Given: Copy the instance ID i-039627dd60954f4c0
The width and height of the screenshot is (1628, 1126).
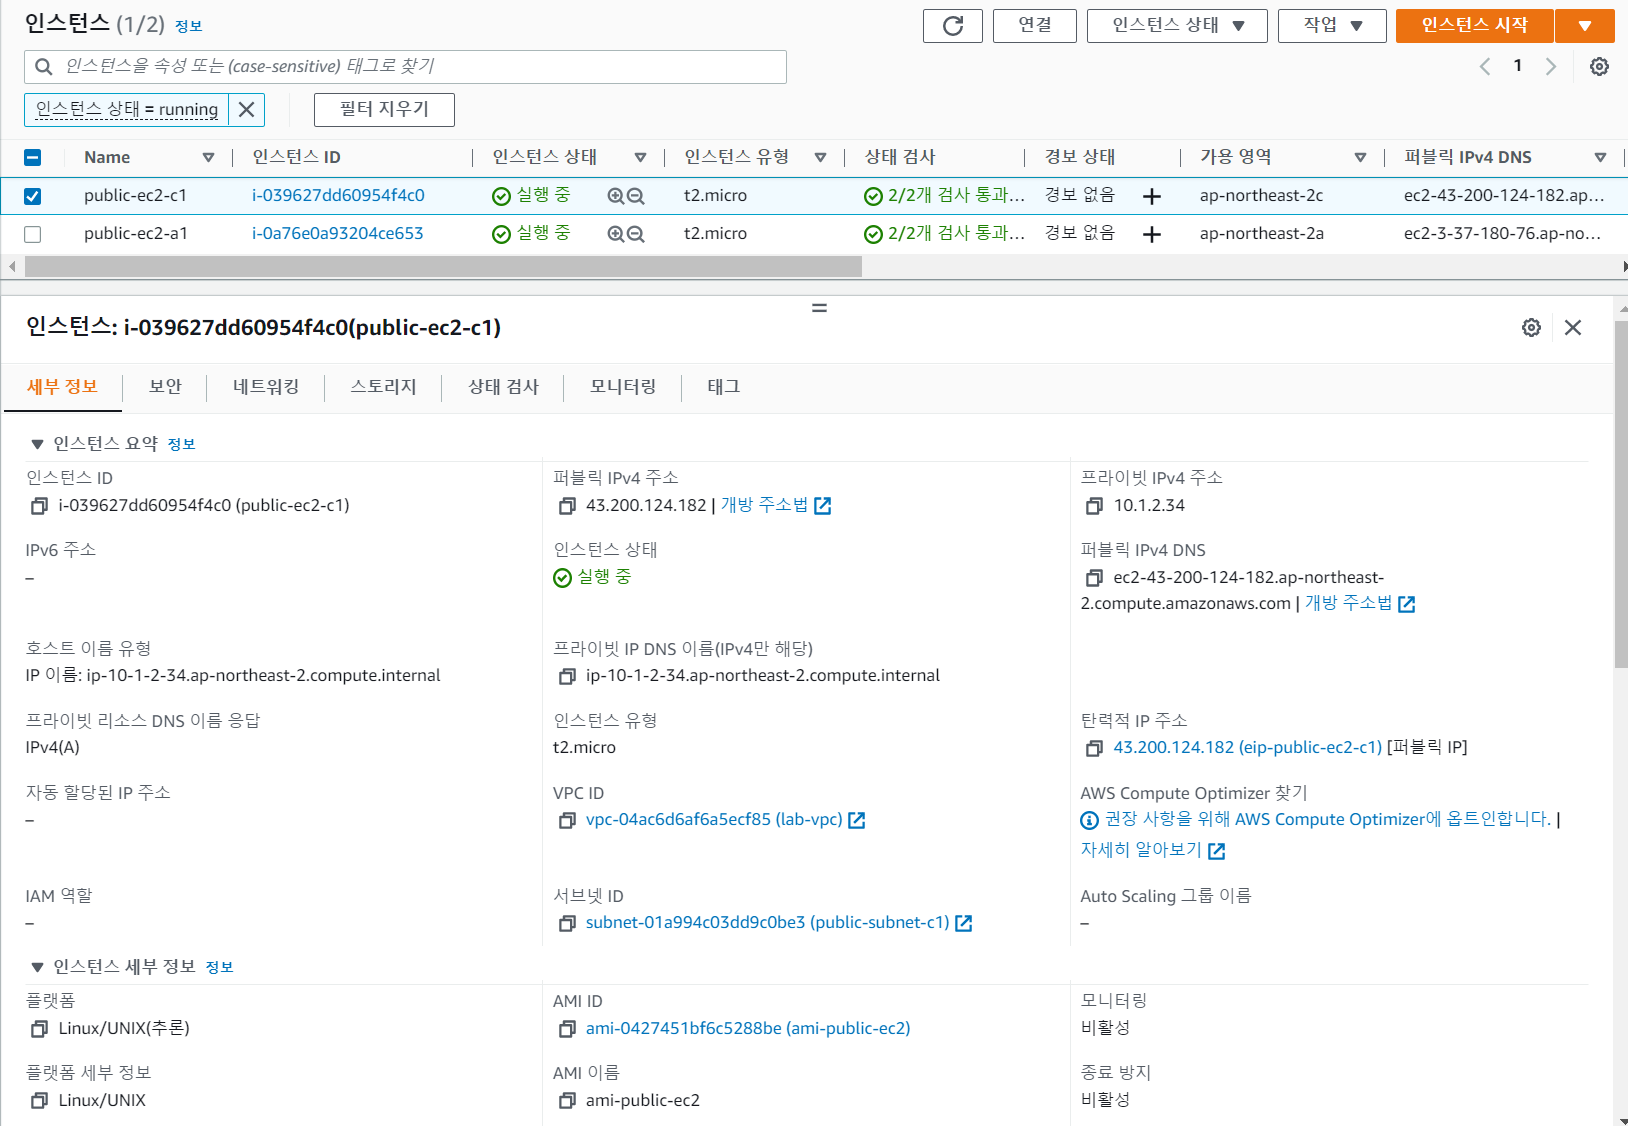Looking at the screenshot, I should pyautogui.click(x=37, y=506).
